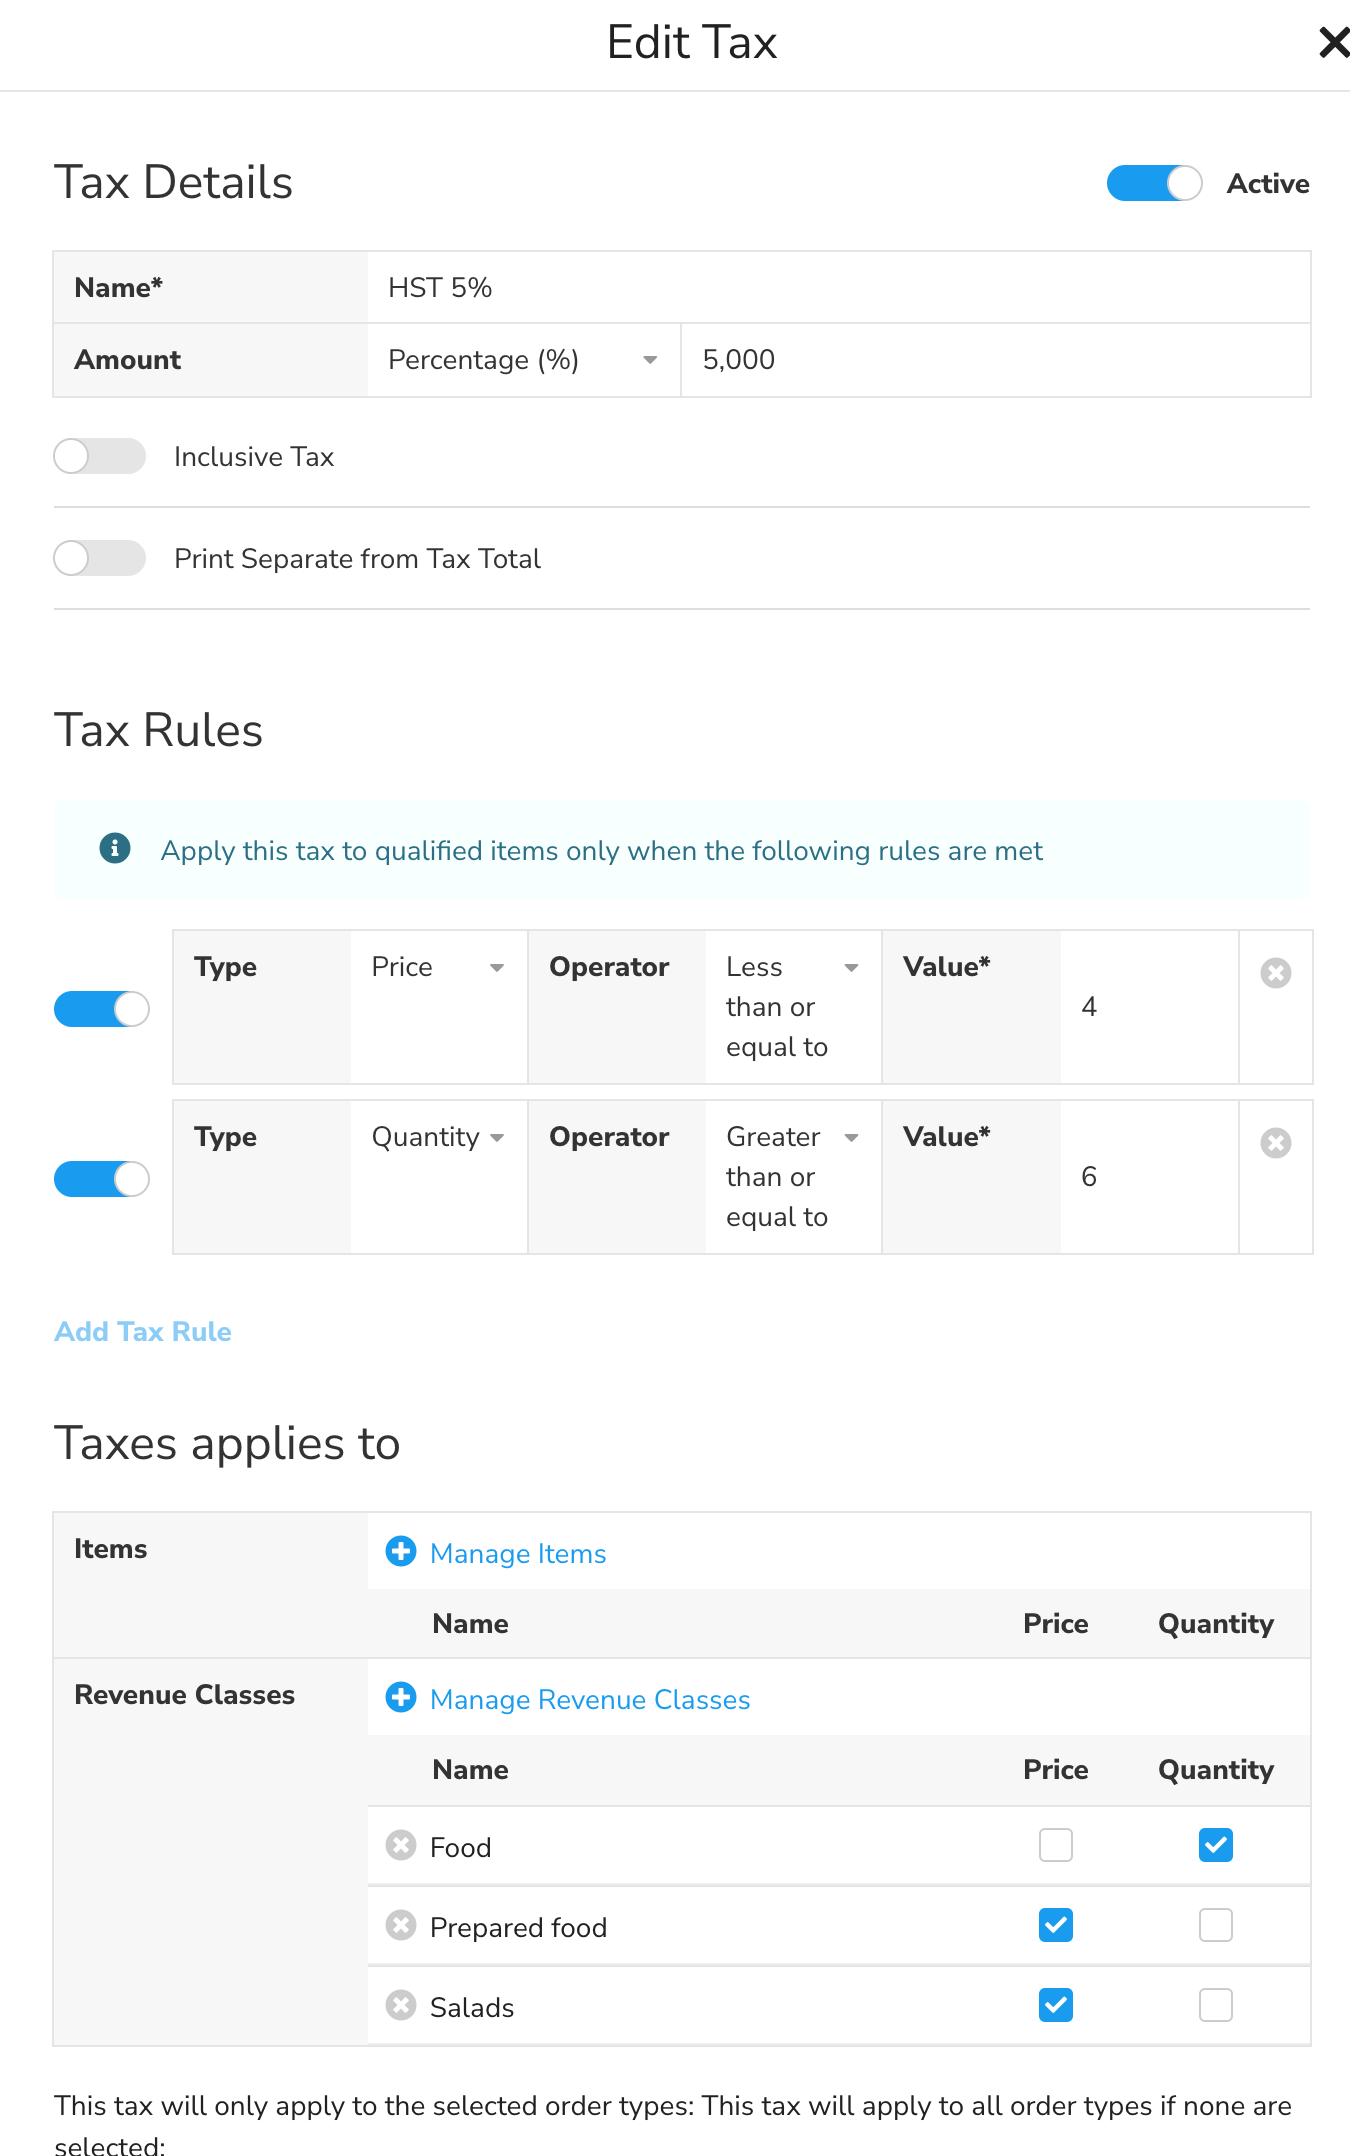Delete the Quantity tax rule
Screen dimensions: 1350x2156
point(1275,1143)
